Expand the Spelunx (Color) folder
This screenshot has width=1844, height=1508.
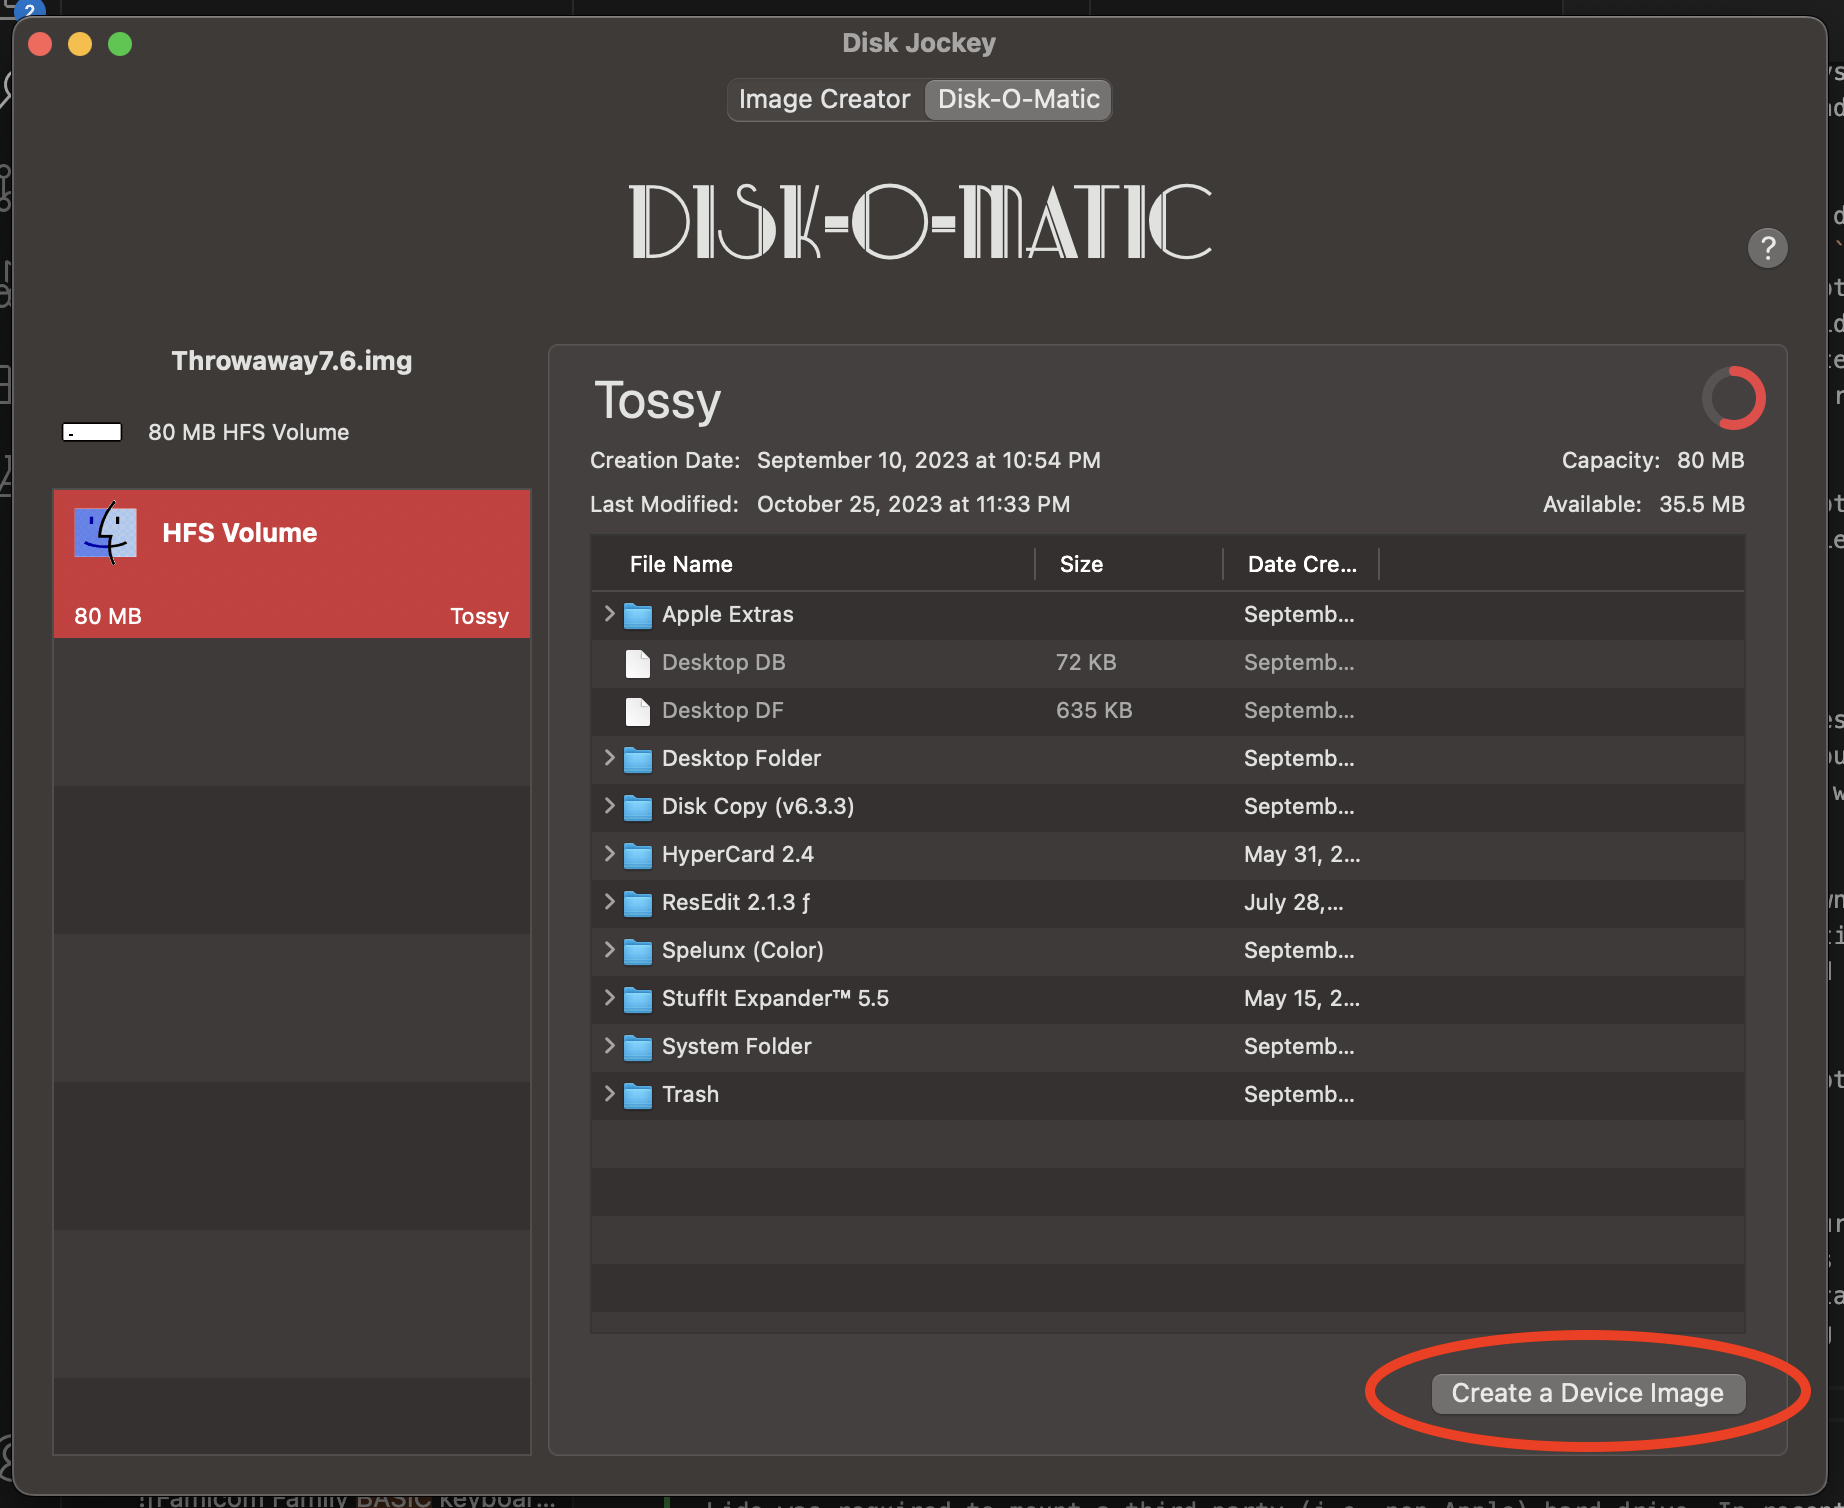coord(609,950)
